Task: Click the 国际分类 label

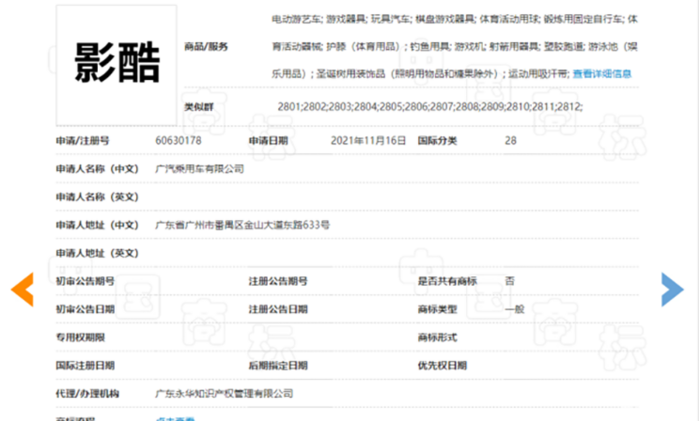Action: [437, 141]
